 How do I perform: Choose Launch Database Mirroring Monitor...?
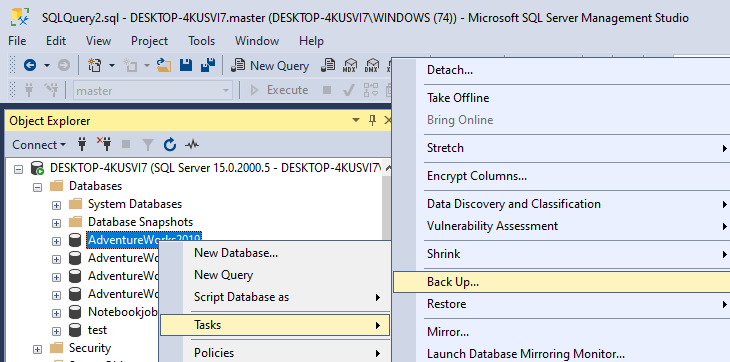561,354
